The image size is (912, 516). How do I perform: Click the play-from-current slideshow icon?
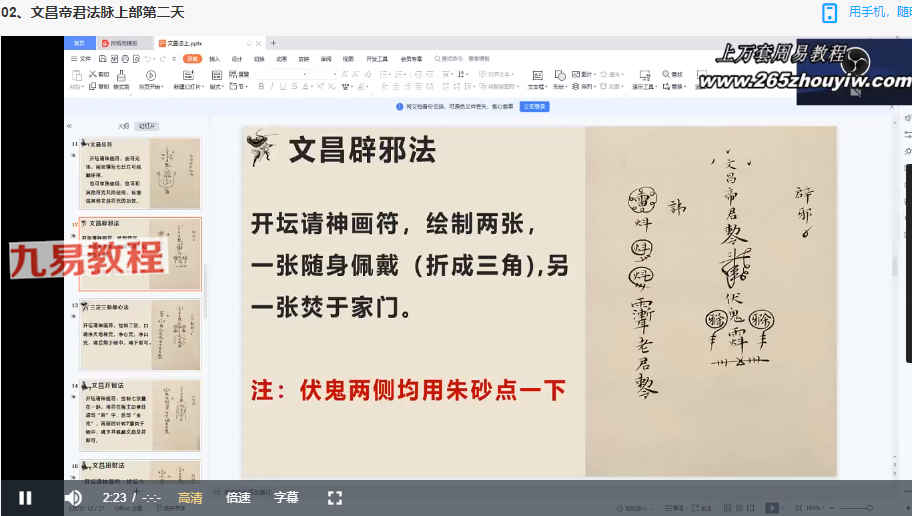151,76
